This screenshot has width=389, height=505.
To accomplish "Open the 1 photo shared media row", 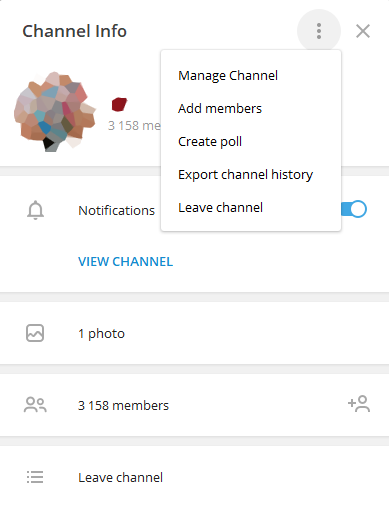I will point(194,333).
